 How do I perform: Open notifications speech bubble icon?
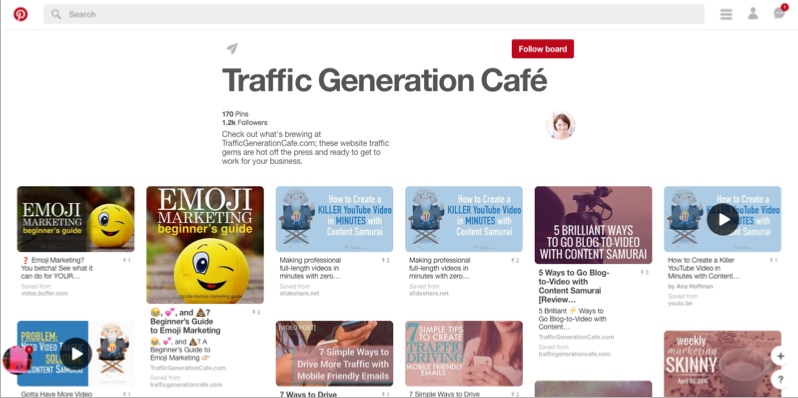click(x=780, y=13)
